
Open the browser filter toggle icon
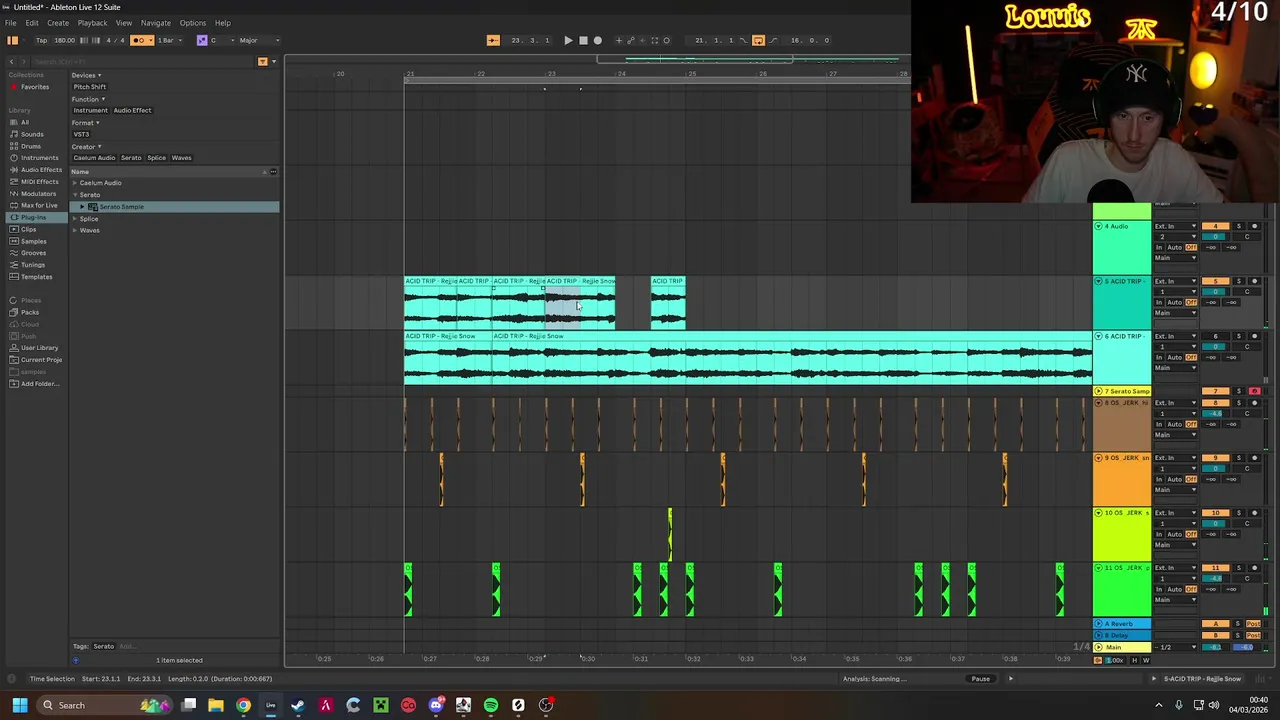[x=263, y=61]
